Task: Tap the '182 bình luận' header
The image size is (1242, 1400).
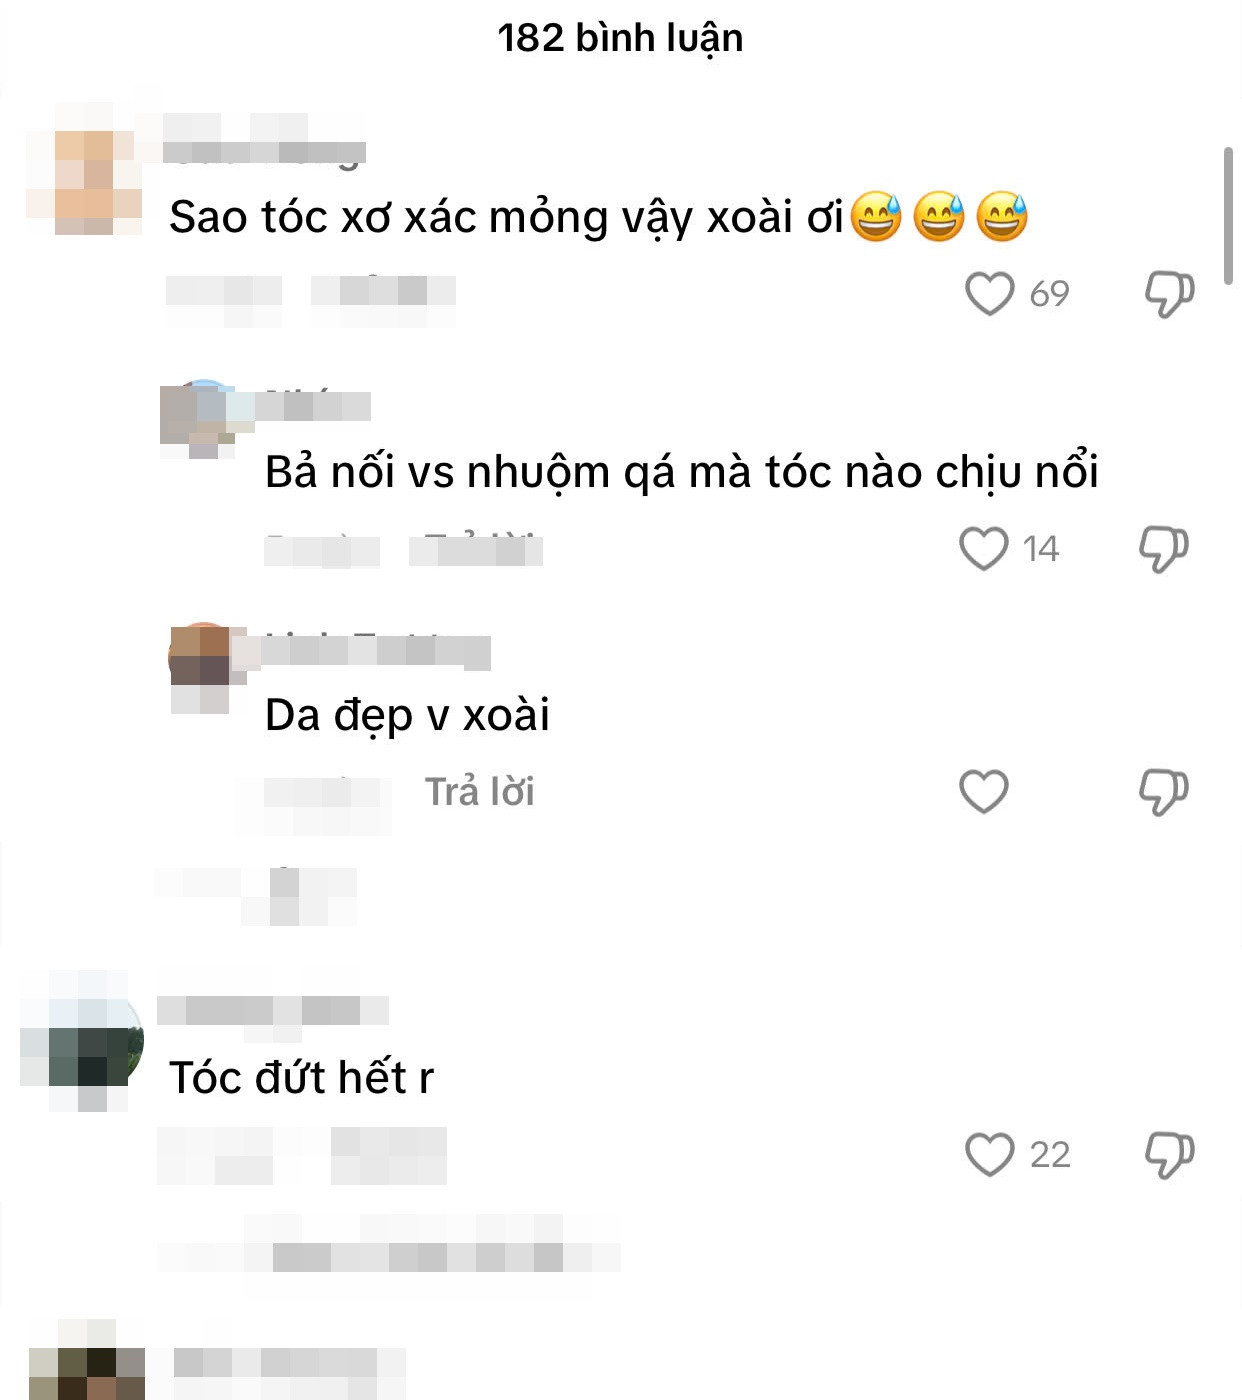Action: [x=620, y=38]
